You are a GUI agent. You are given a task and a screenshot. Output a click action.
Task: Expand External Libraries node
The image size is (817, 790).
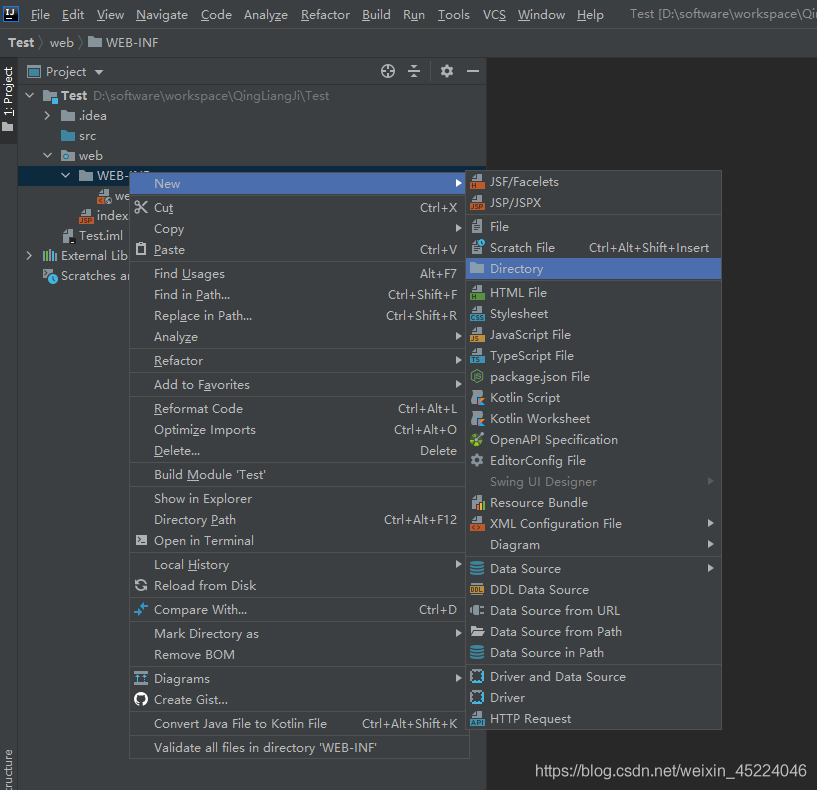click(29, 256)
